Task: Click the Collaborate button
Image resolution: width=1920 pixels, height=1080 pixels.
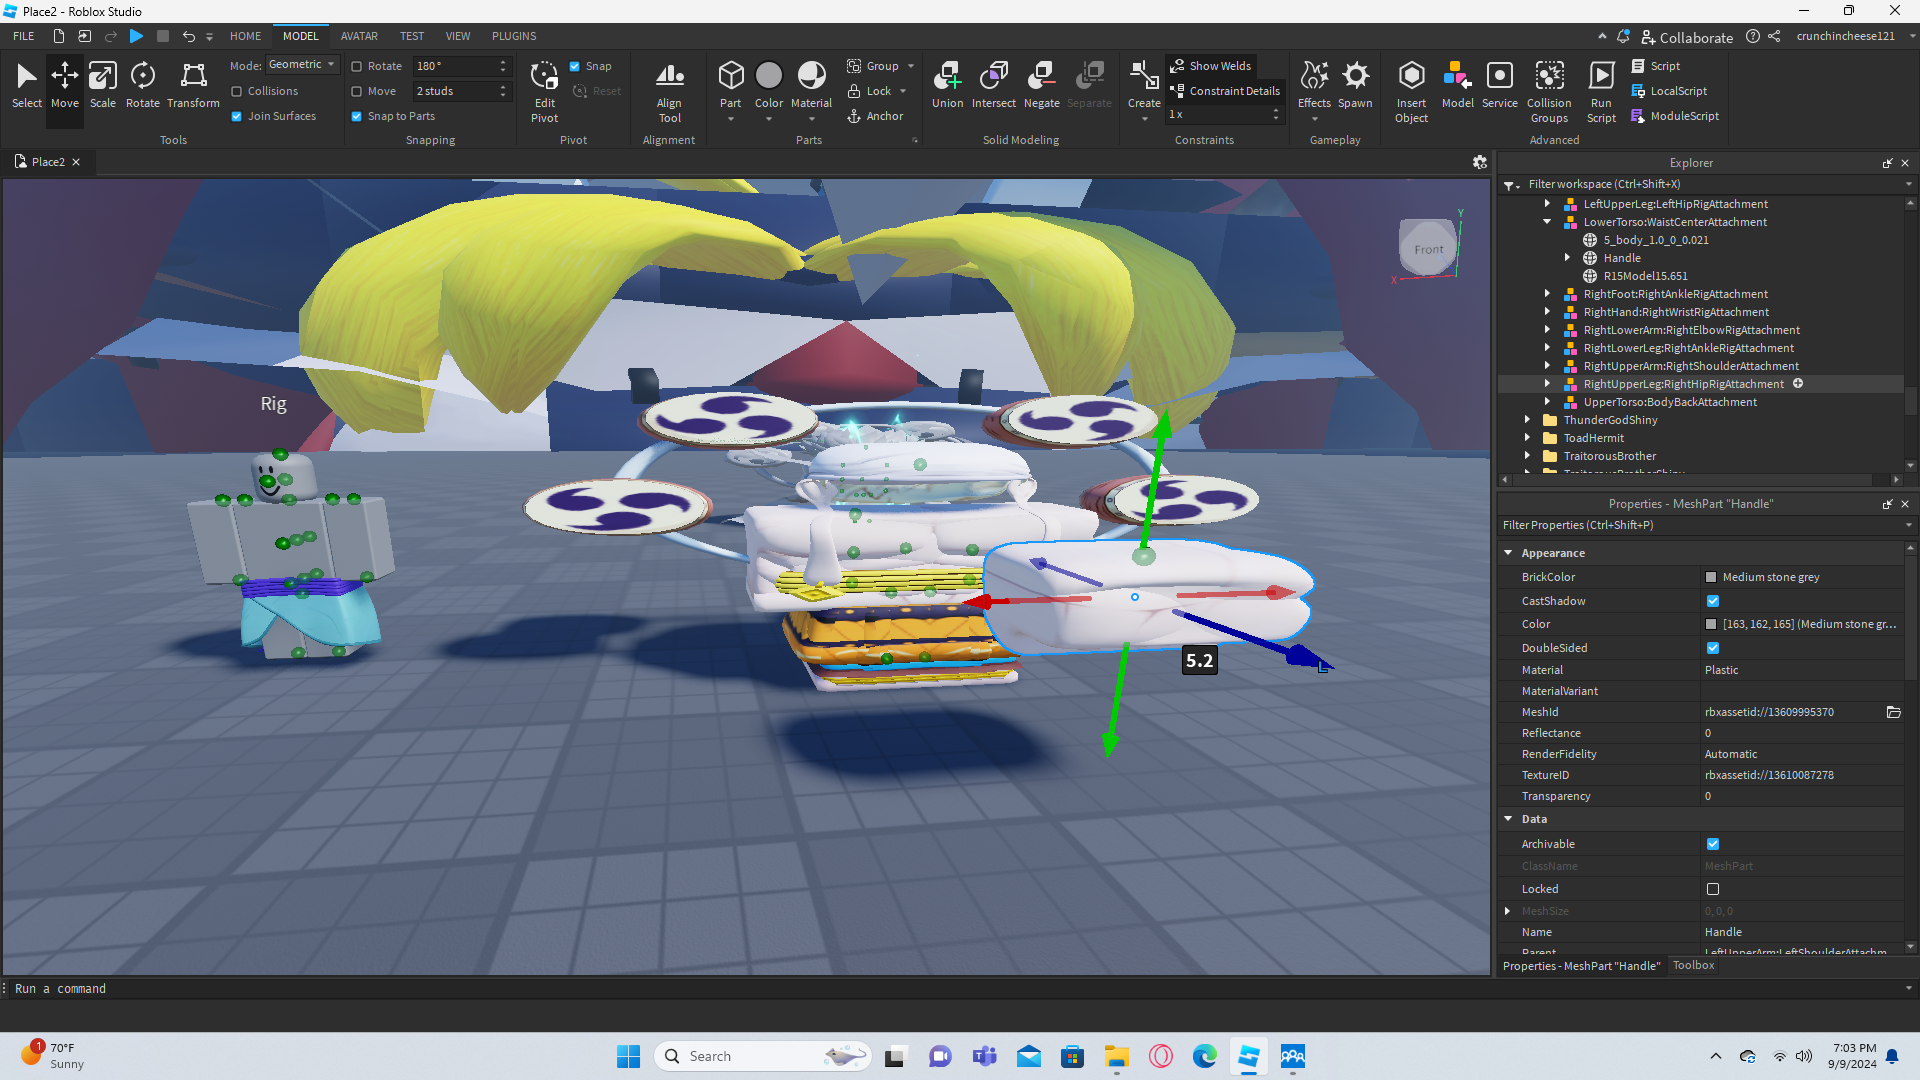Action: click(x=1687, y=37)
